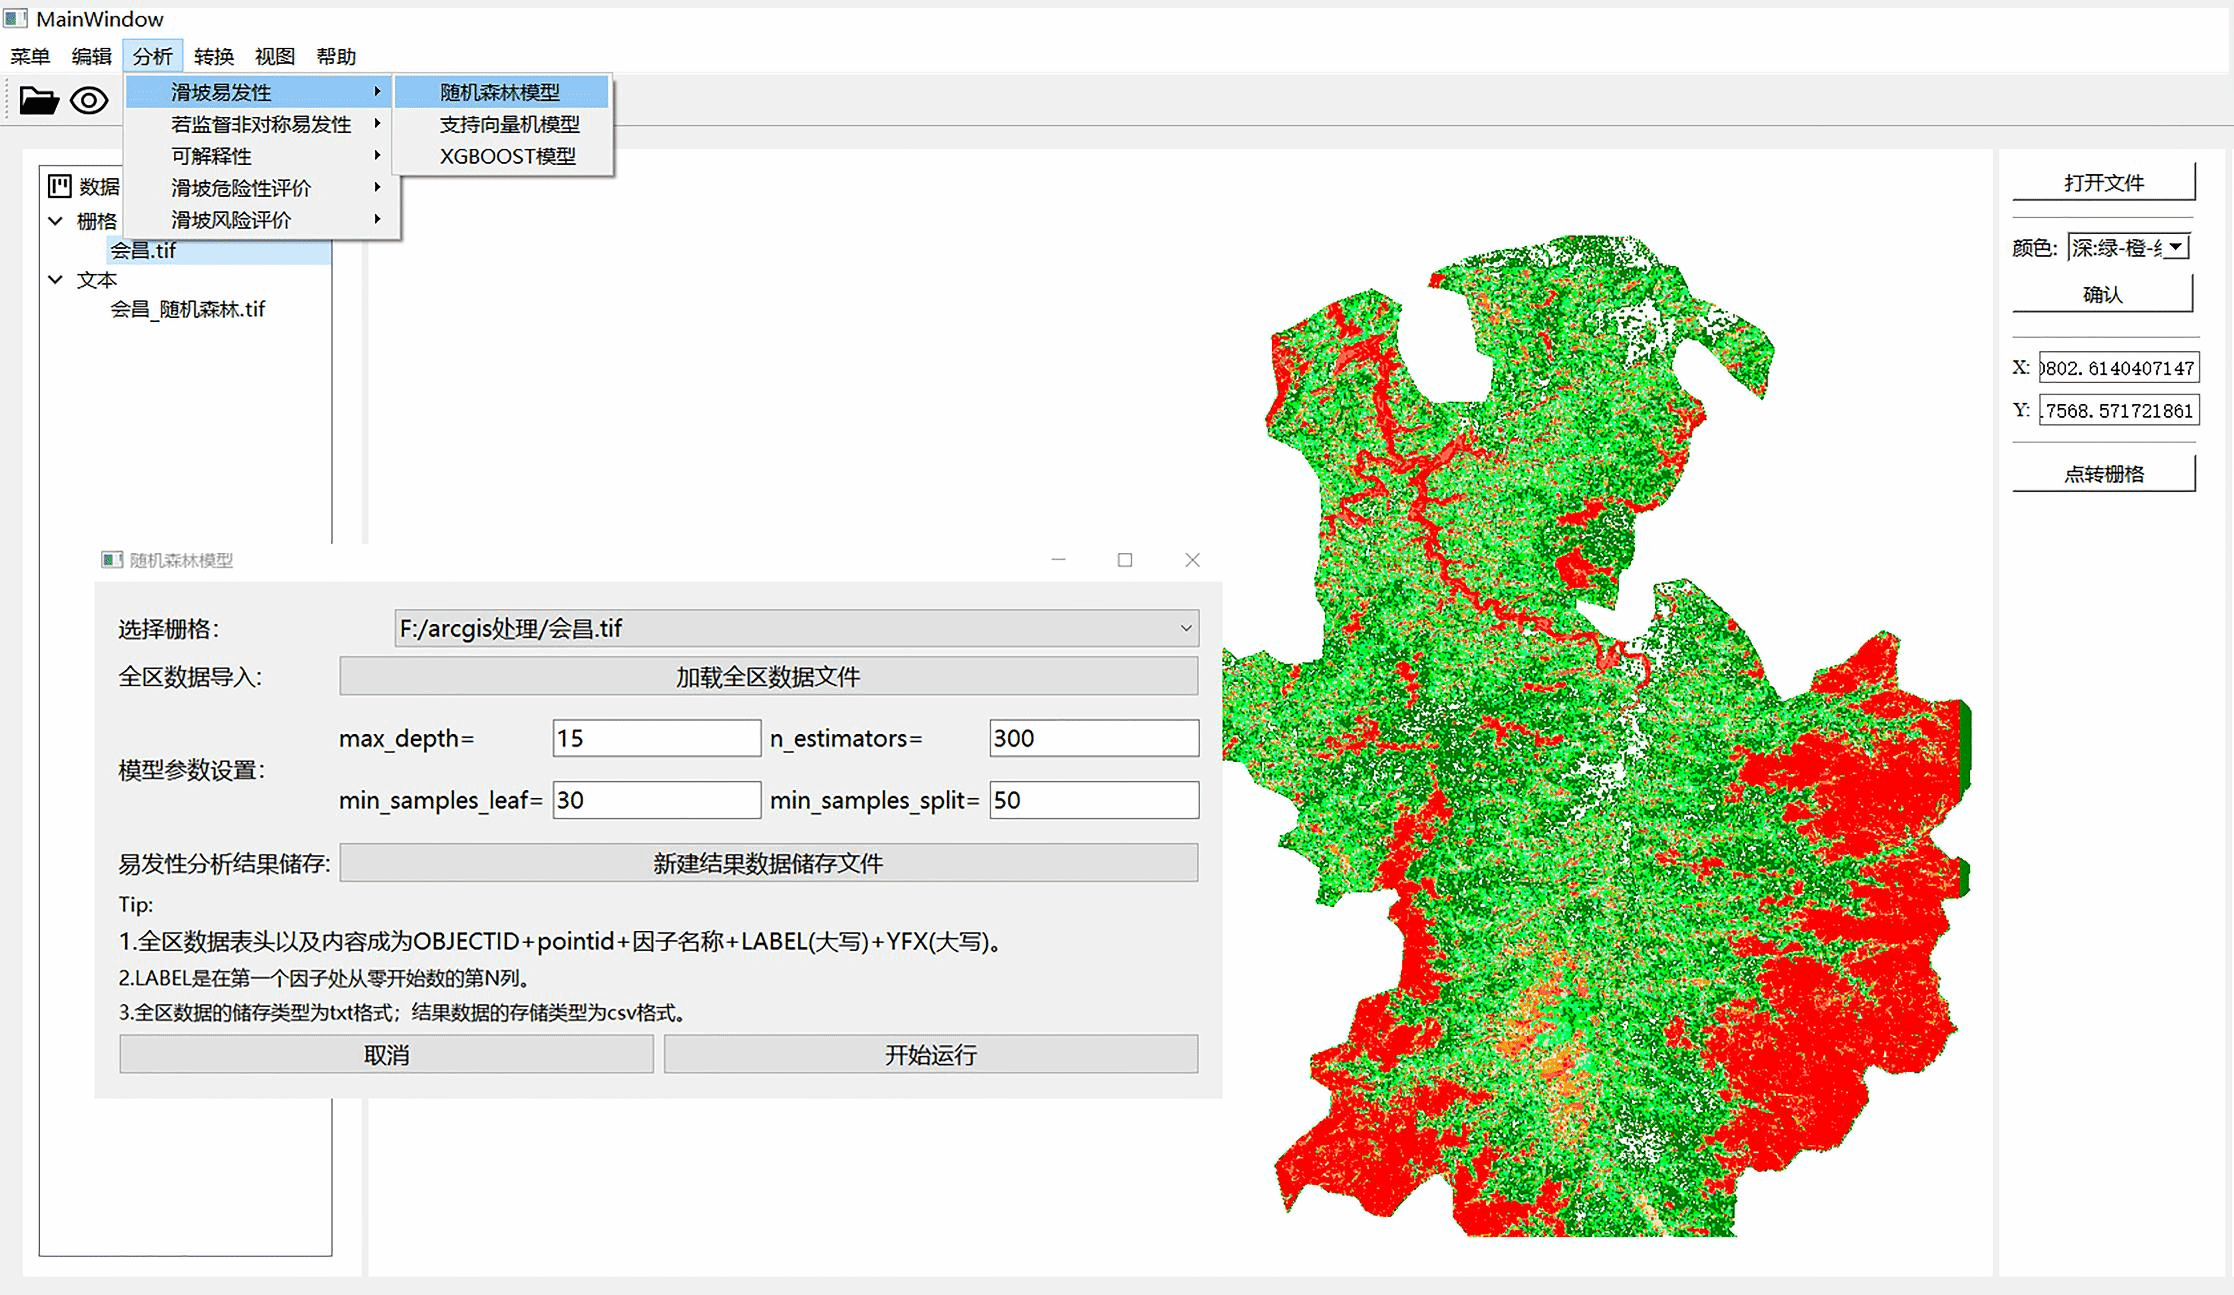This screenshot has height=1295, width=2234.
Task: Click the open folder toolbar icon
Action: [39, 101]
